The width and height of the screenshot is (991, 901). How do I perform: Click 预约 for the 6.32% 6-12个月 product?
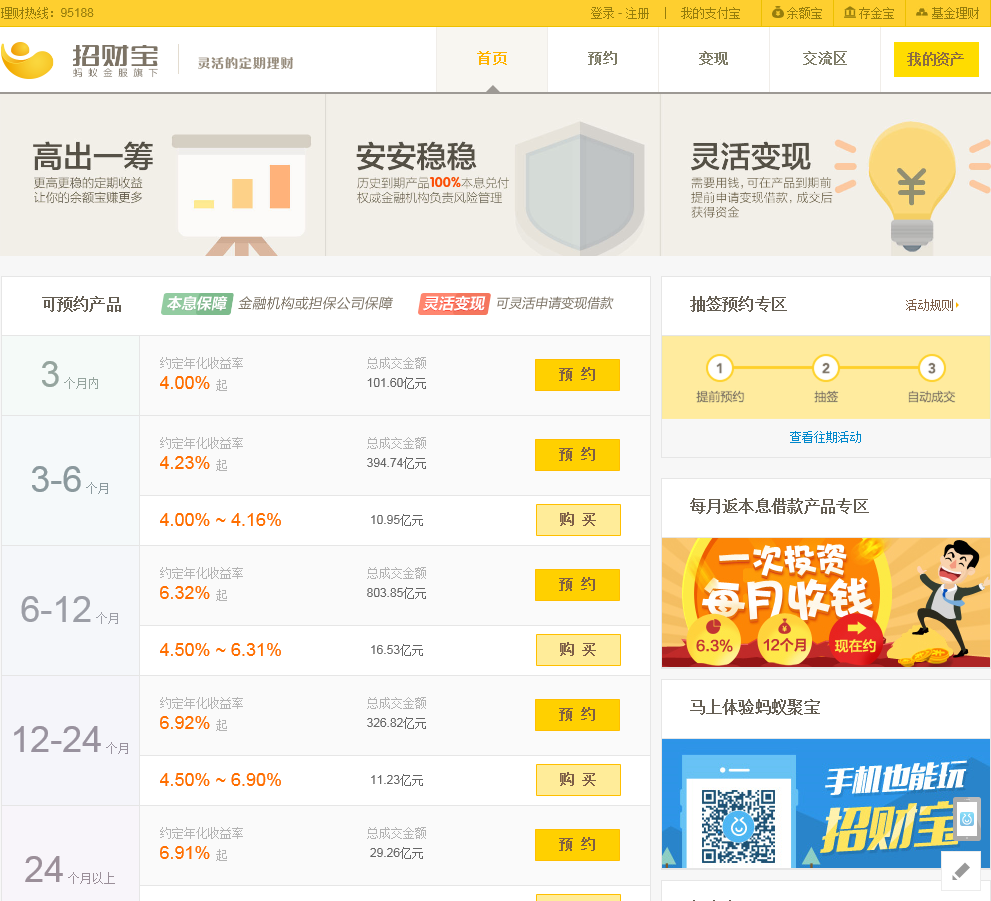[x=577, y=584]
